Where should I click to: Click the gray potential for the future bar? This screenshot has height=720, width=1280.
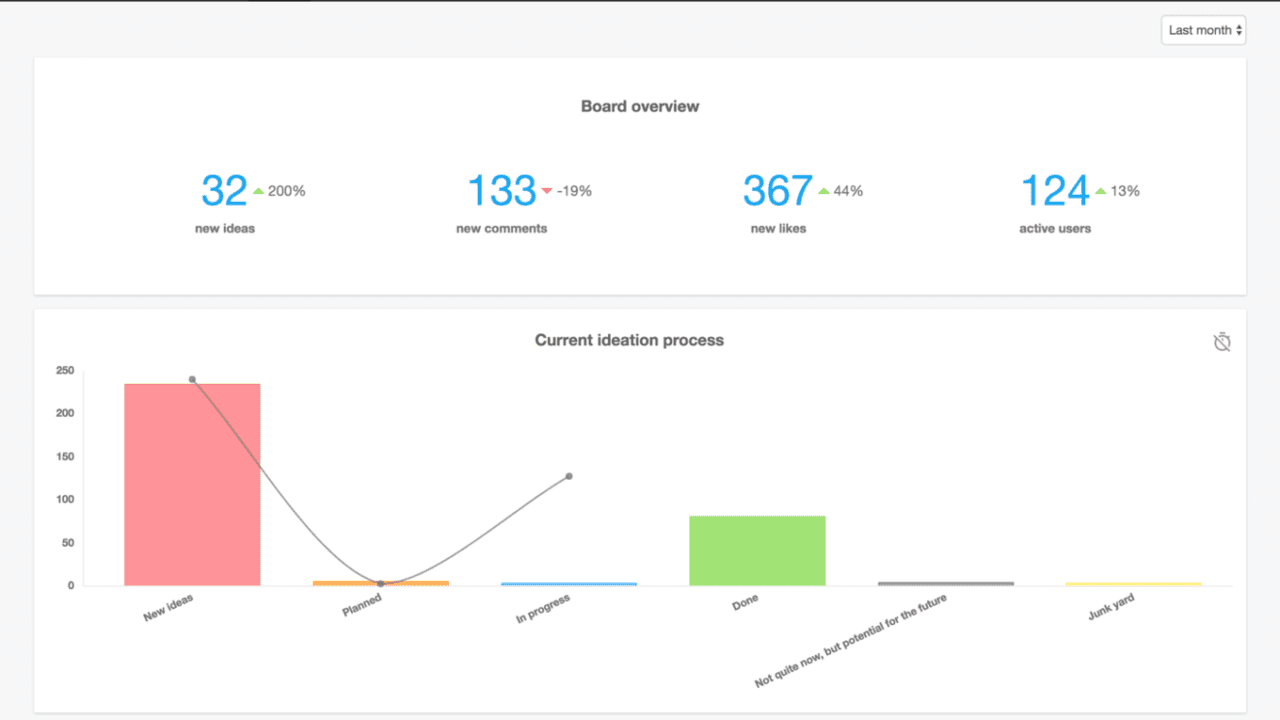point(945,583)
